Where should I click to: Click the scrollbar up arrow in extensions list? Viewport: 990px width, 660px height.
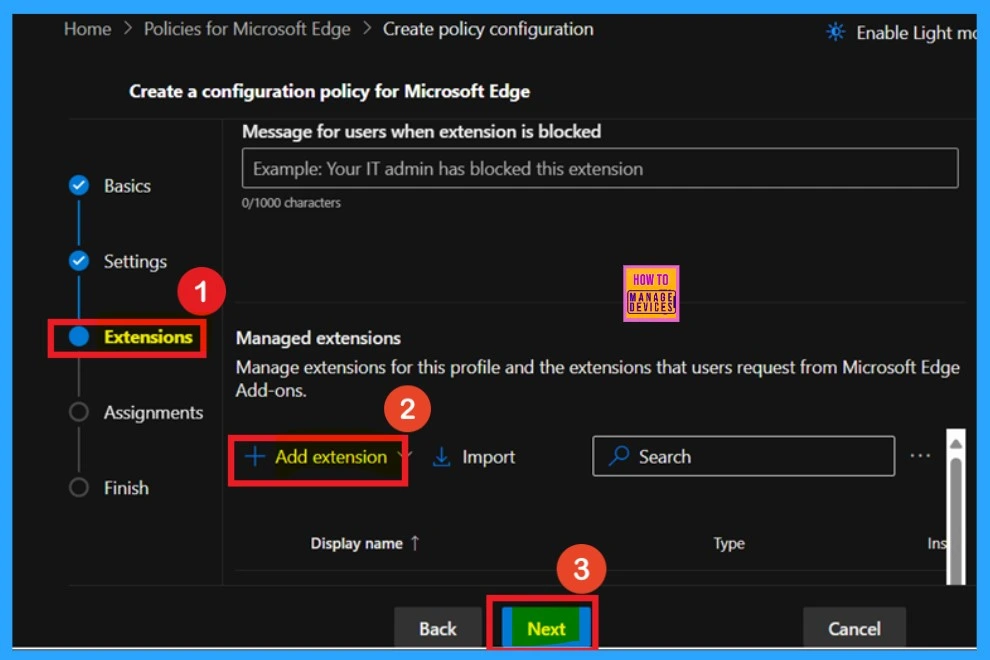956,442
